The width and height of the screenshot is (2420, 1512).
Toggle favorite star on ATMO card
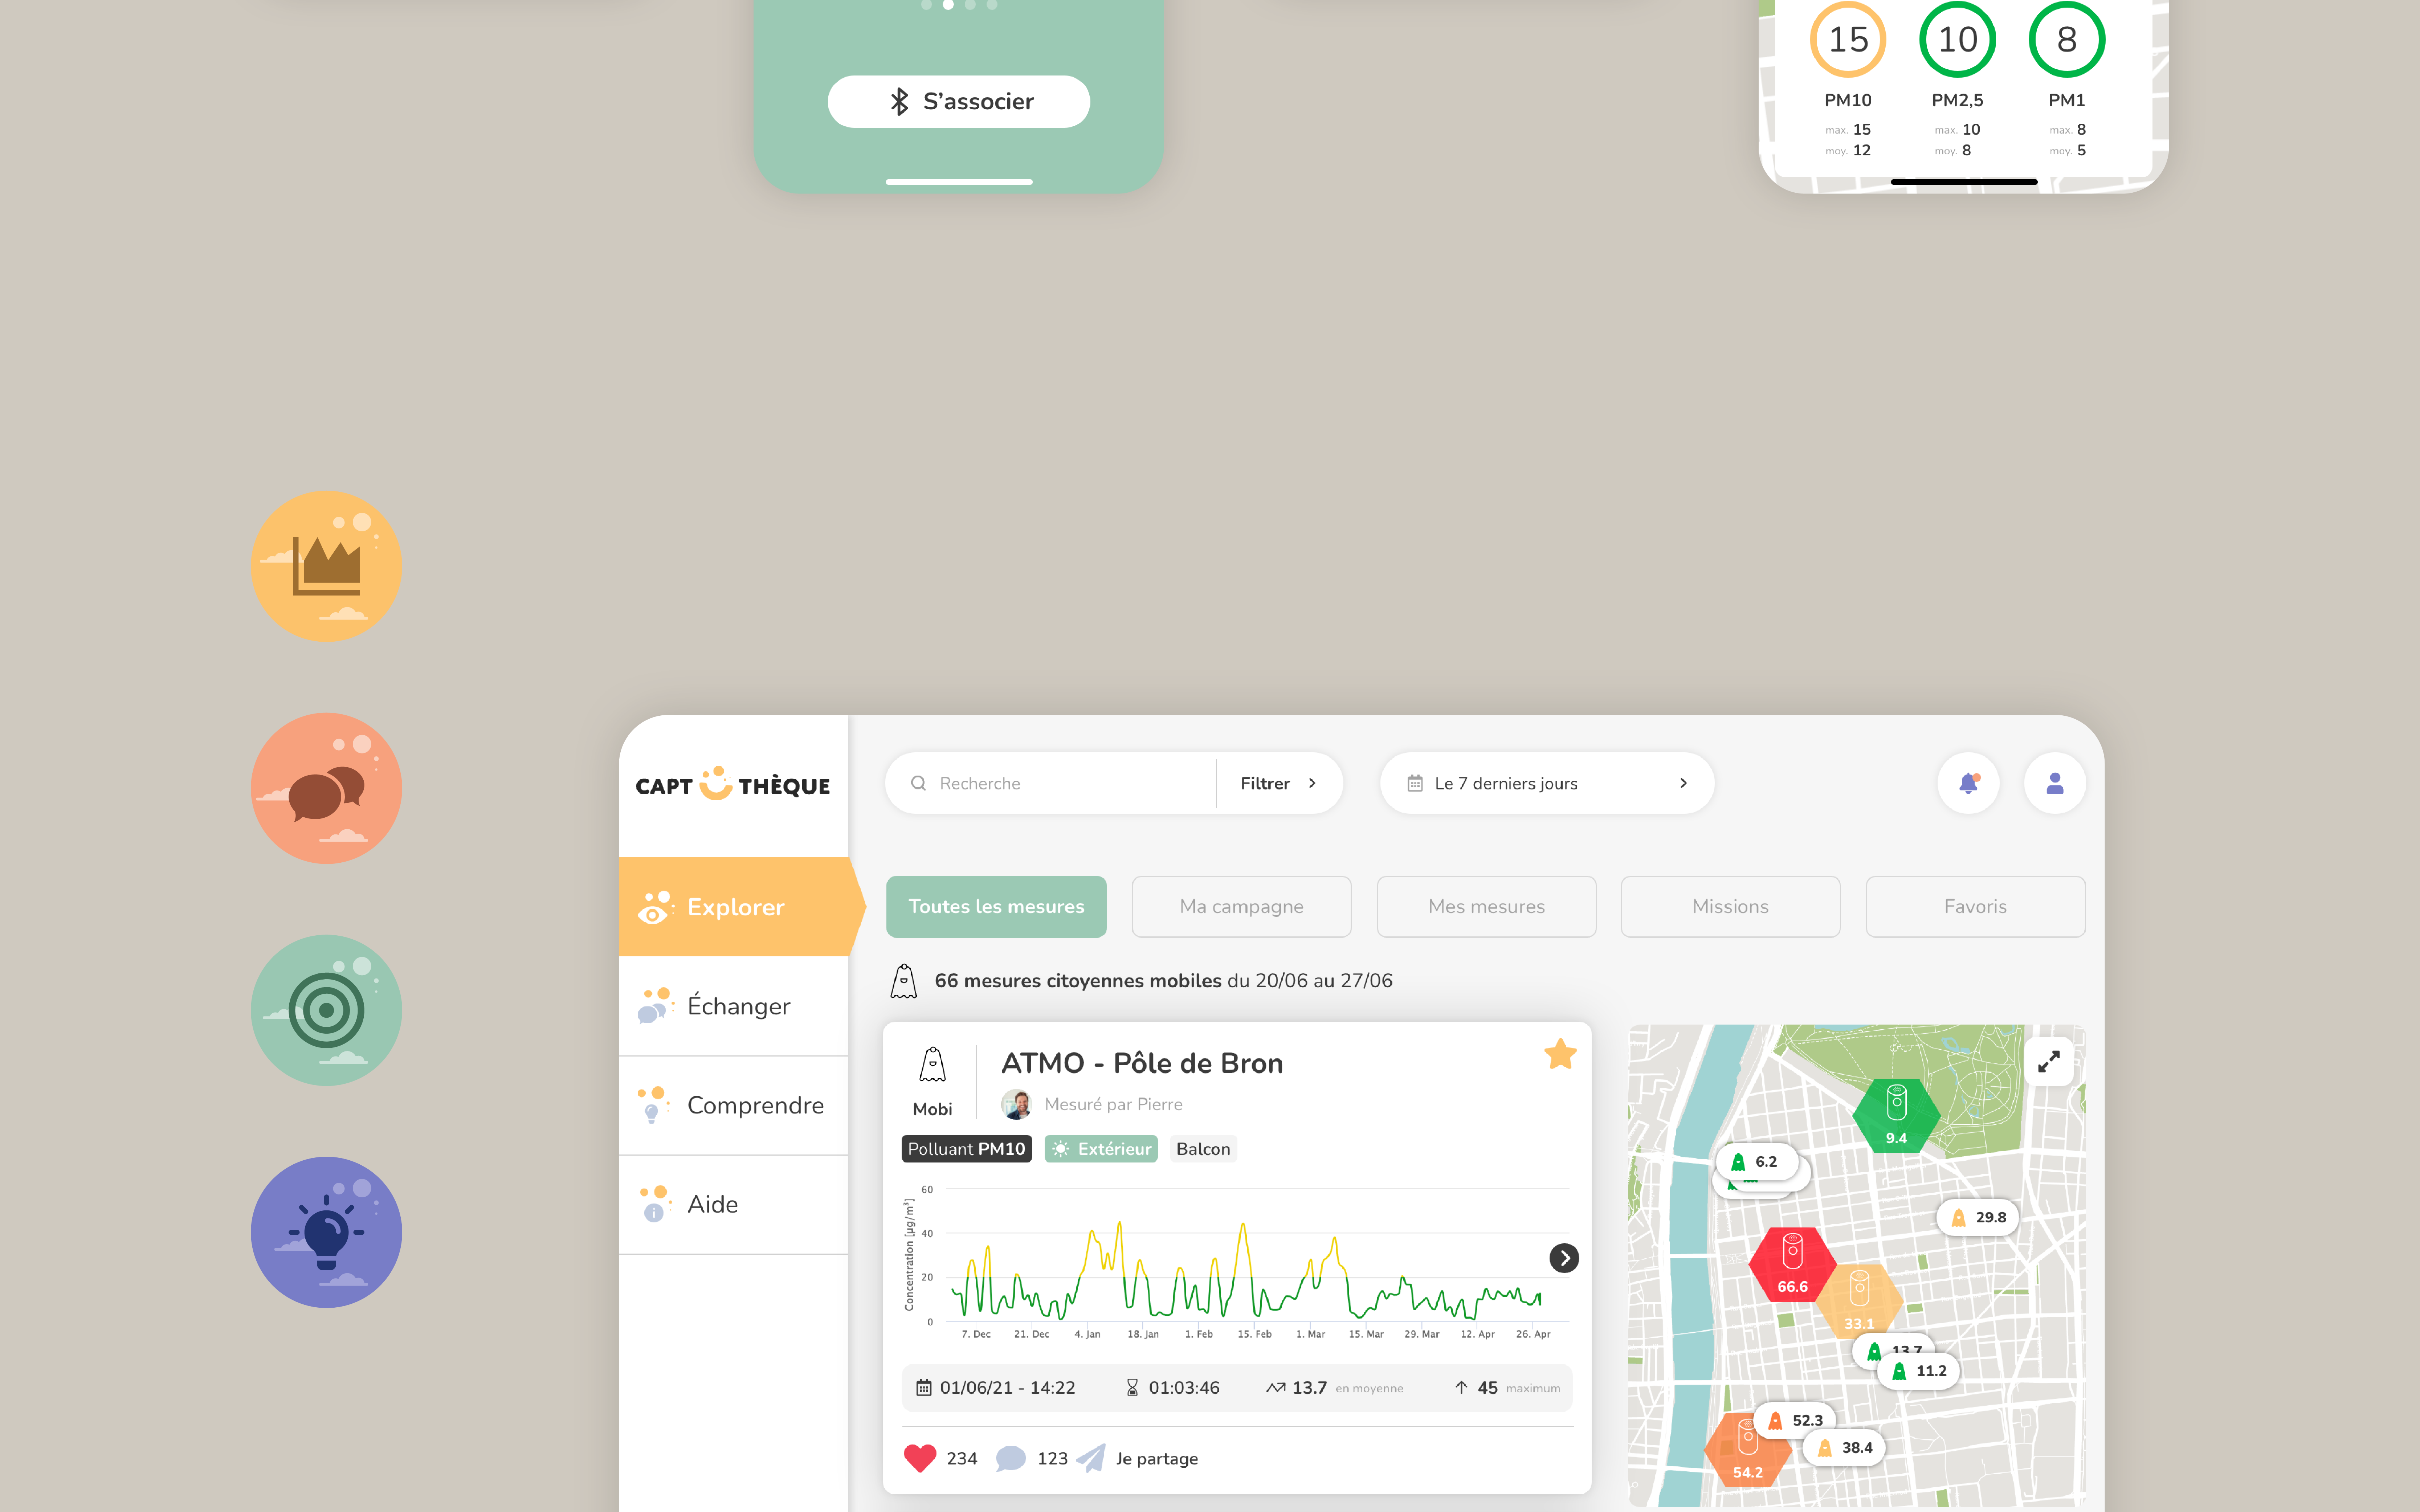tap(1560, 1054)
